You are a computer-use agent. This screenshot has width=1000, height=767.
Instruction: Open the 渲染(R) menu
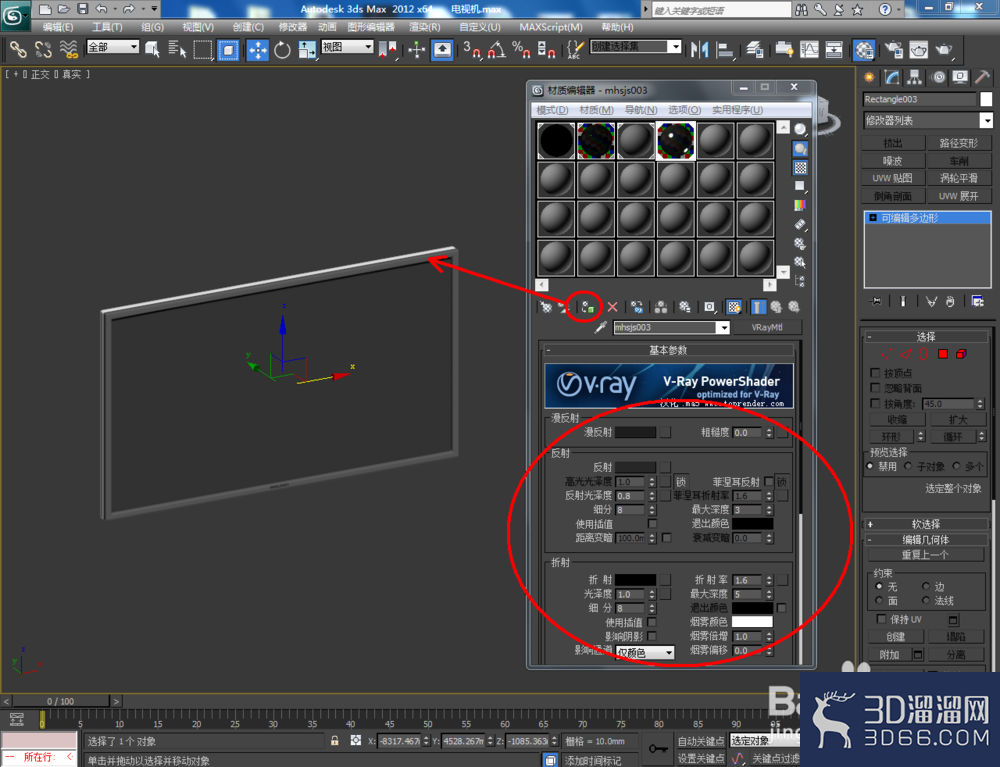coord(424,27)
